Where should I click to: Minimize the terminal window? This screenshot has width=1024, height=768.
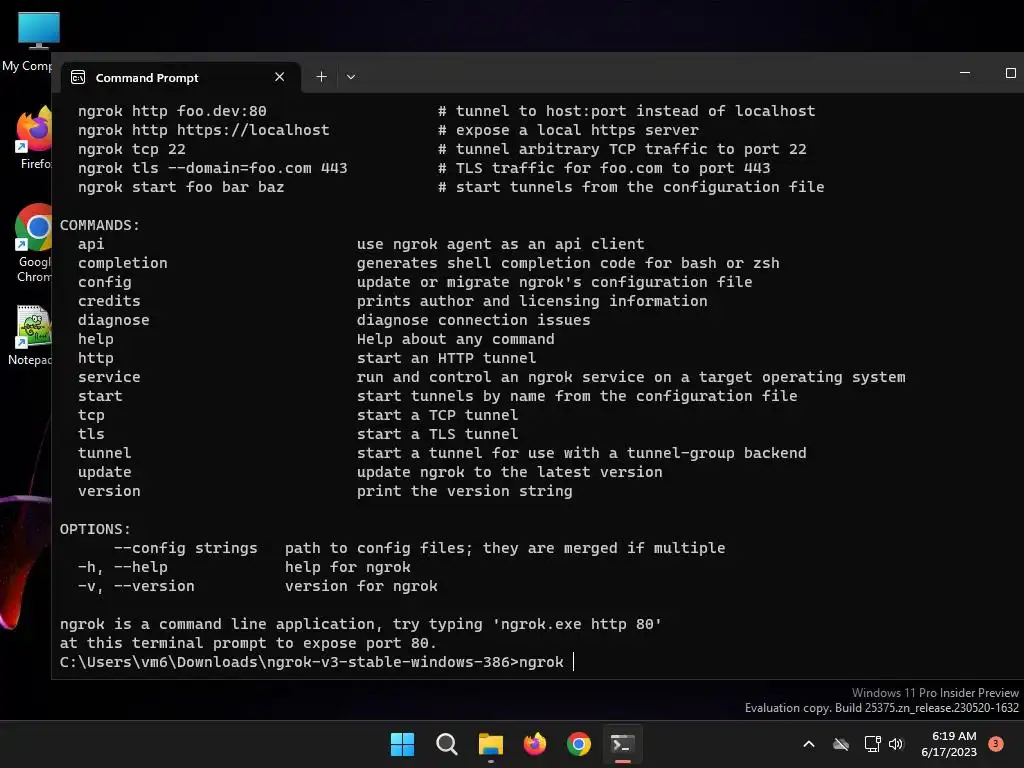click(965, 72)
